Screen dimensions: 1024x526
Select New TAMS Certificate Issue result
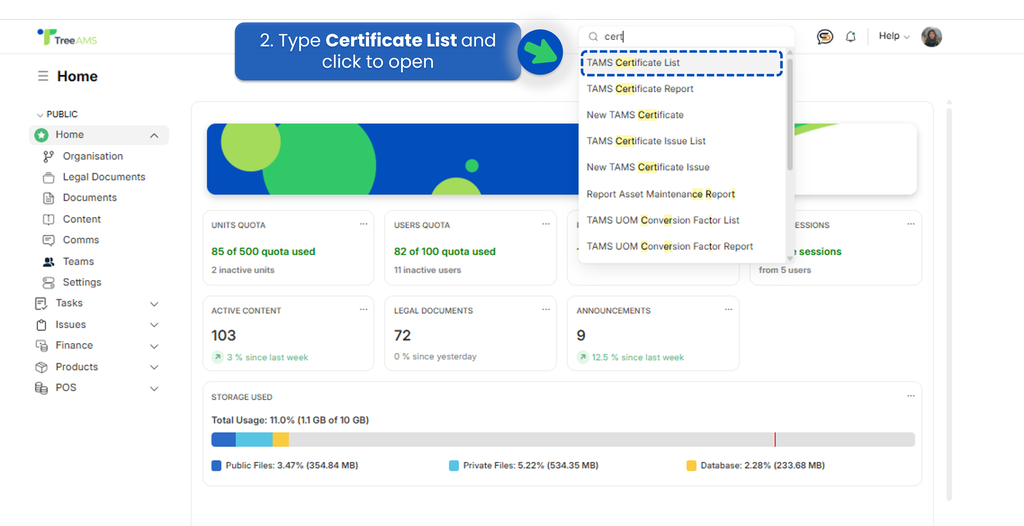pos(648,167)
